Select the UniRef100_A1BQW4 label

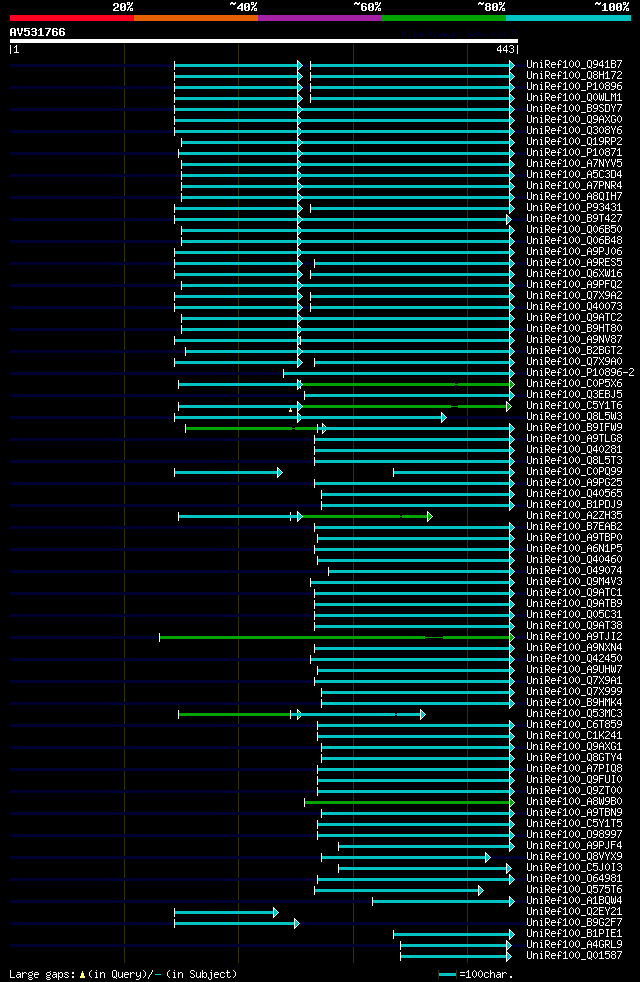[x=574, y=901]
